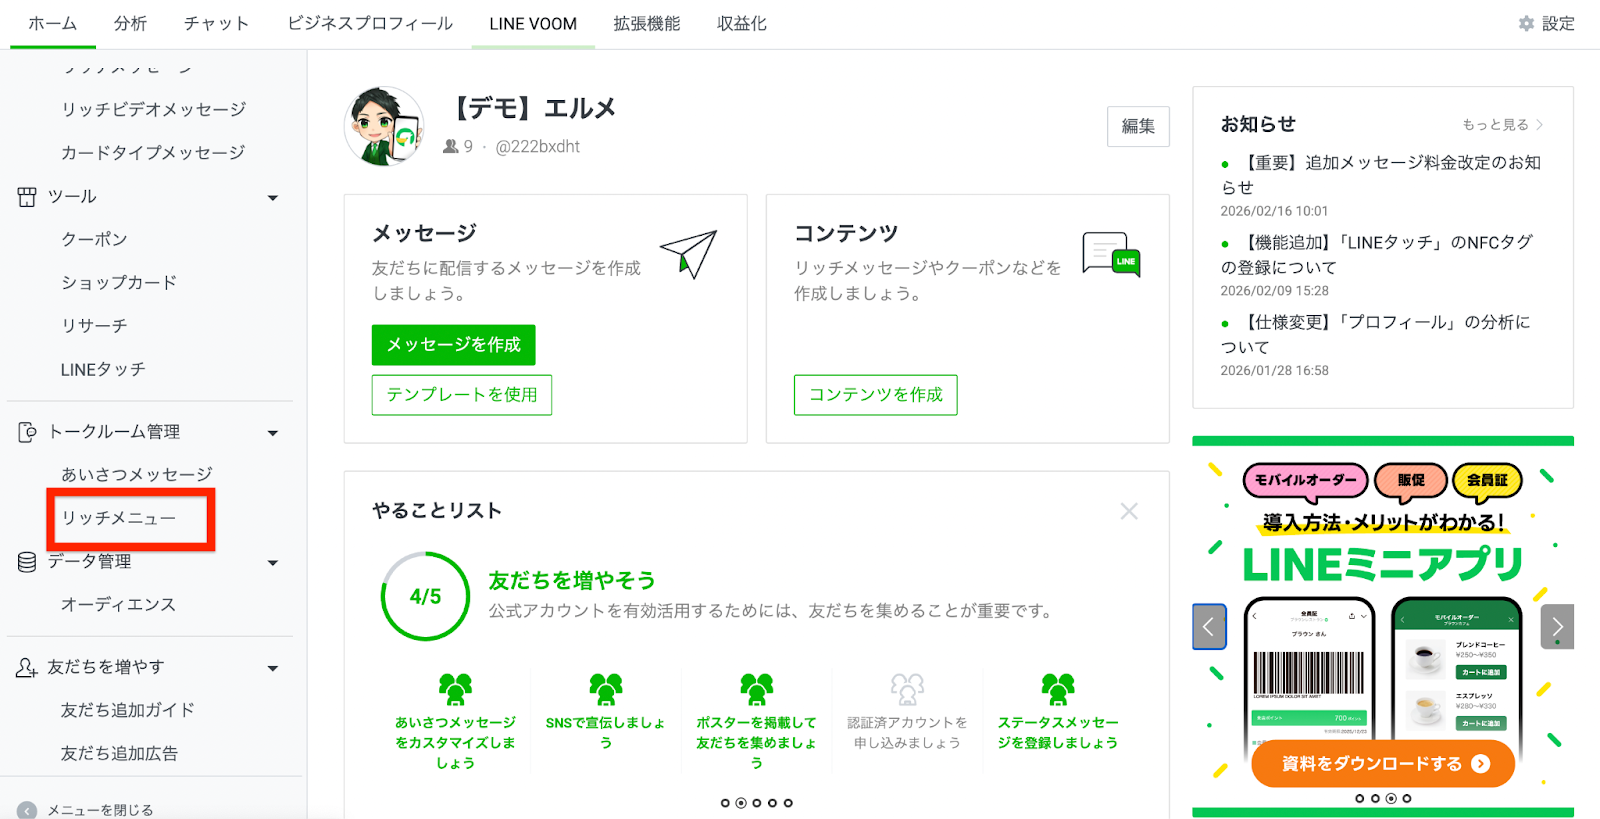Screen dimensions: 1600x819
Task: Click the settings gear icon
Action: [x=1526, y=24]
